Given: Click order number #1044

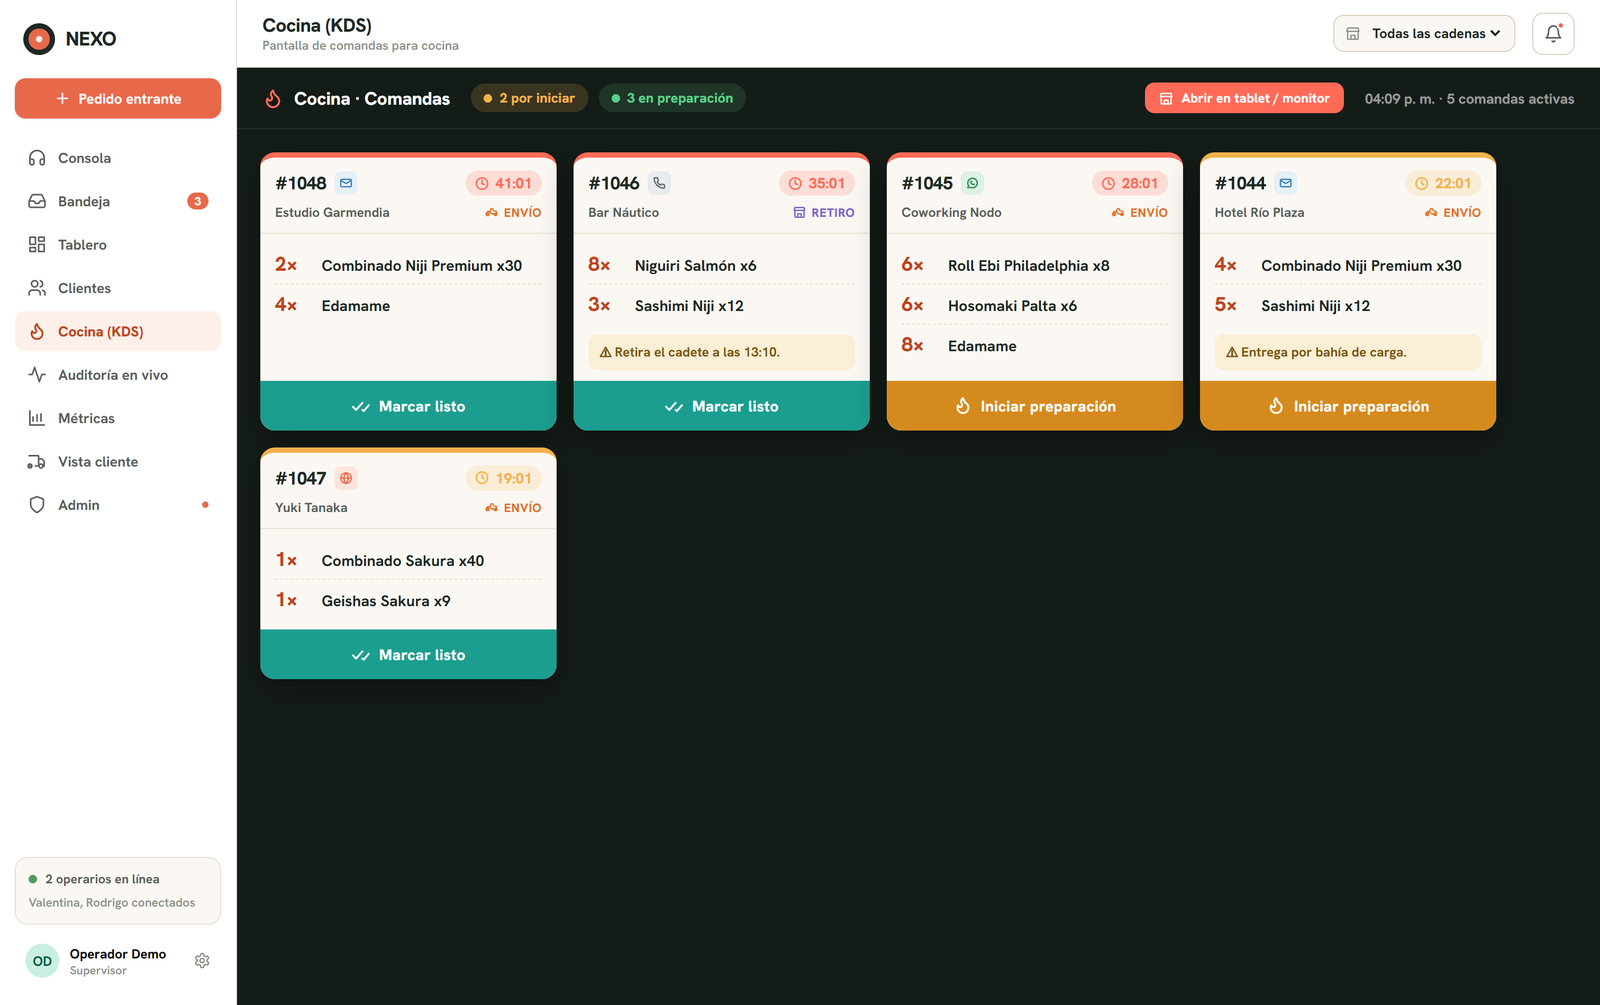Looking at the screenshot, I should pyautogui.click(x=1240, y=183).
